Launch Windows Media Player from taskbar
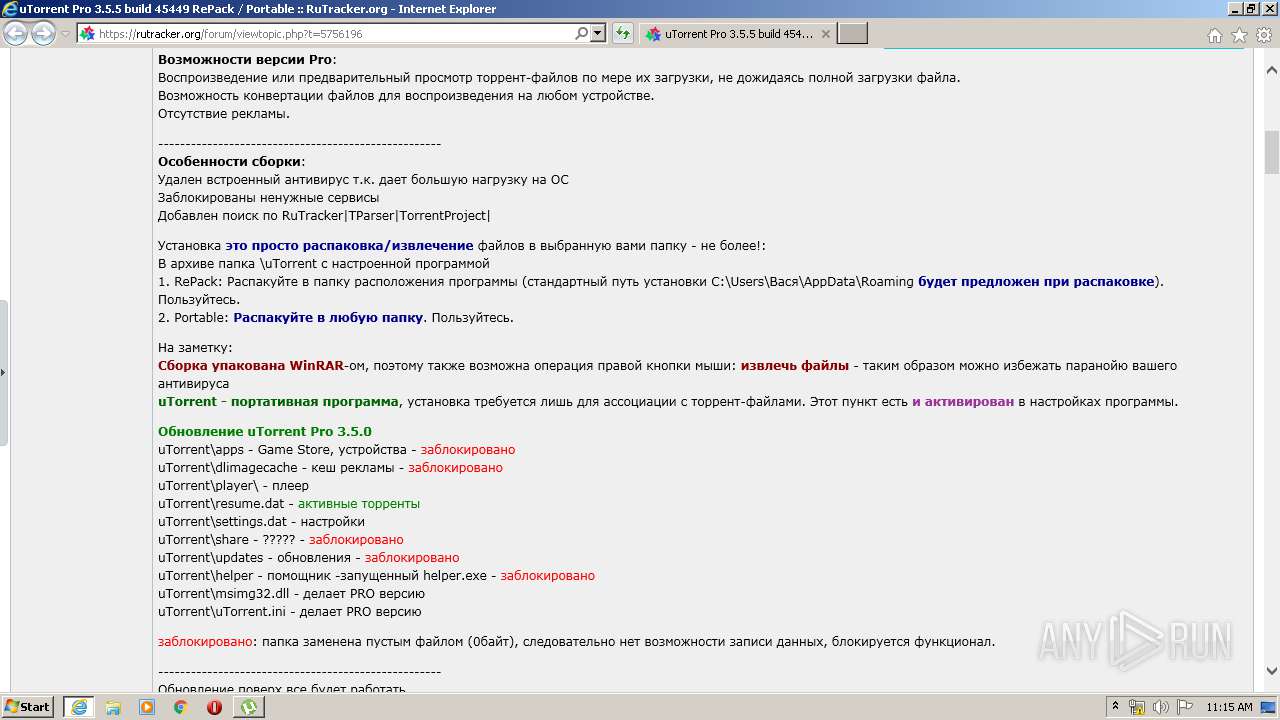Viewport: 1280px width, 720px height. point(147,707)
